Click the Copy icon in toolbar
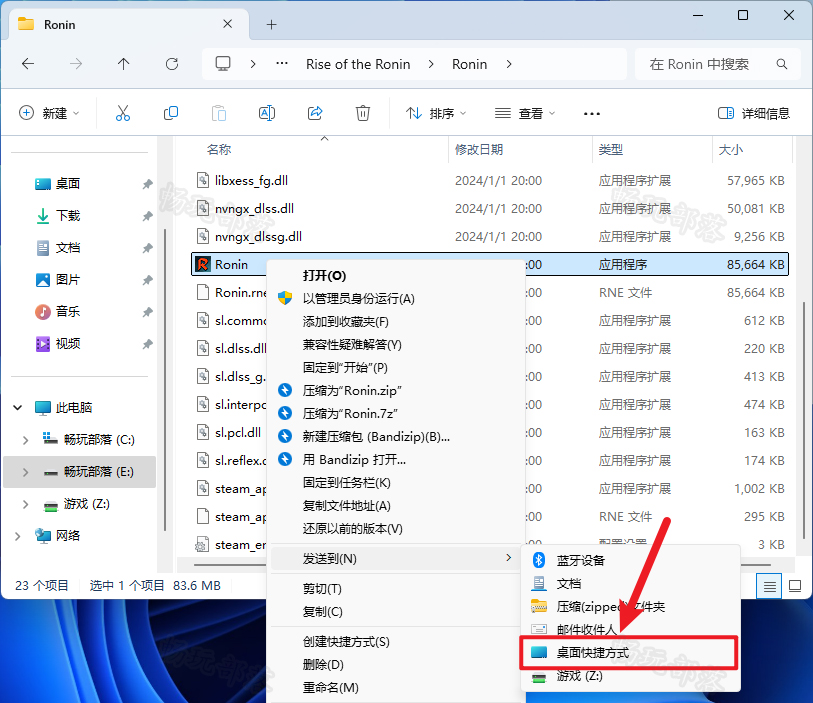Viewport: 813px width, 703px height. coord(171,113)
